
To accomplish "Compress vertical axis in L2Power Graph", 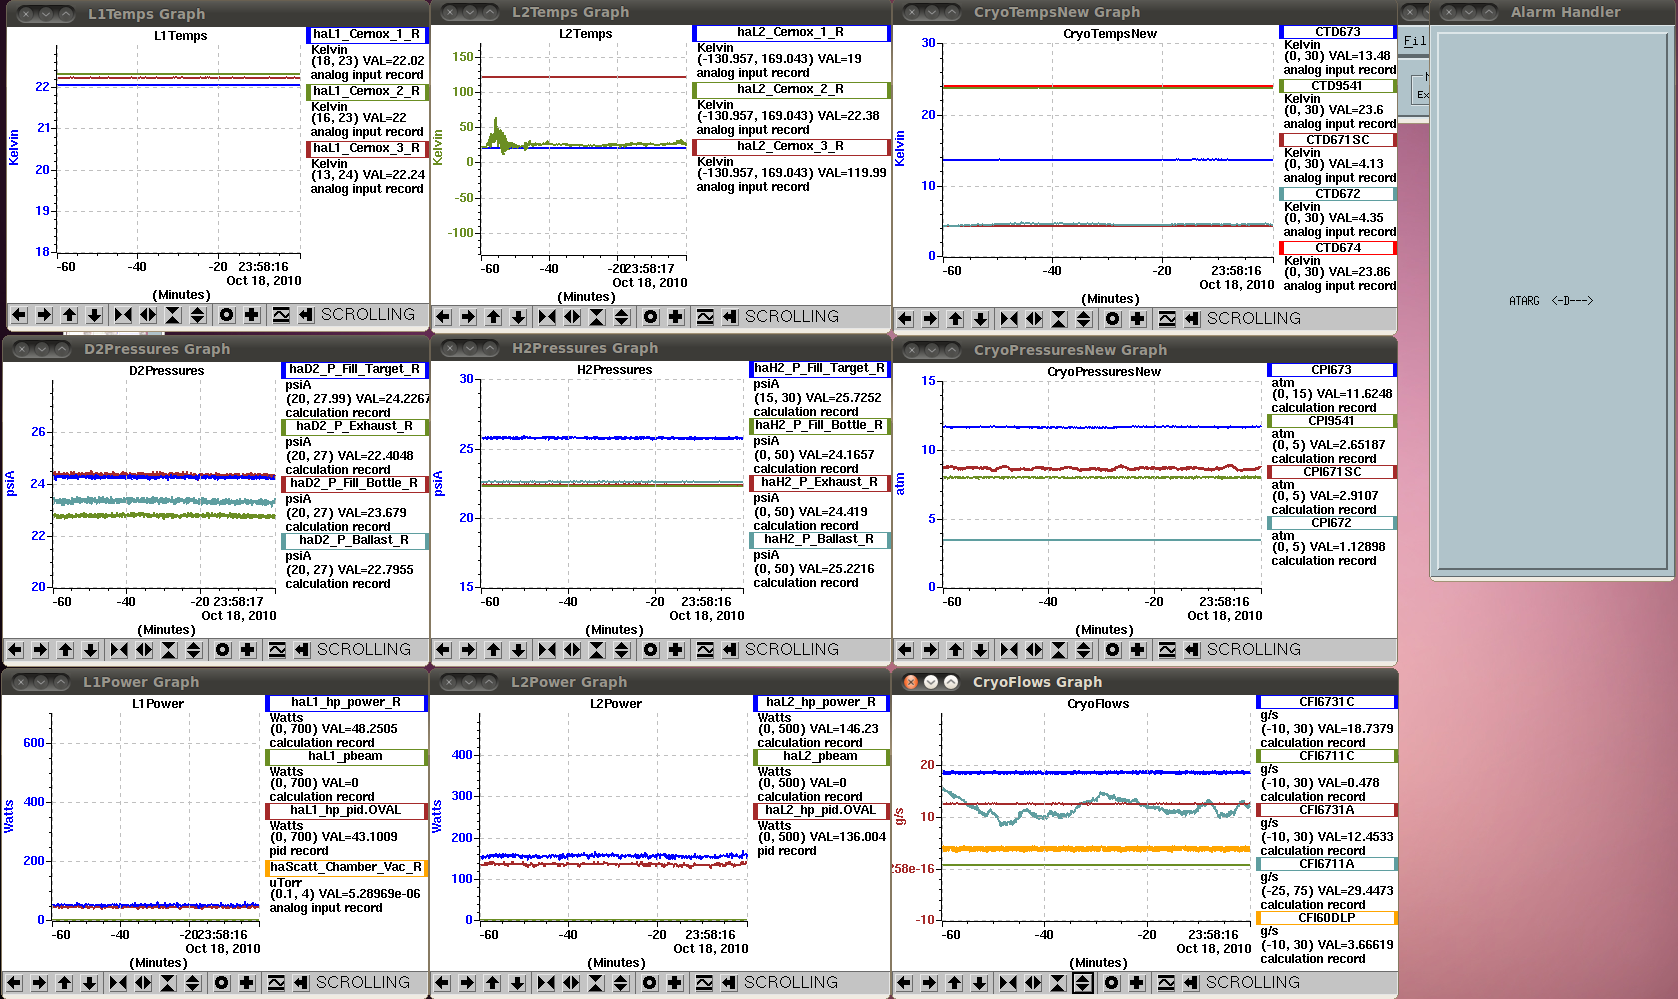I will pos(596,983).
